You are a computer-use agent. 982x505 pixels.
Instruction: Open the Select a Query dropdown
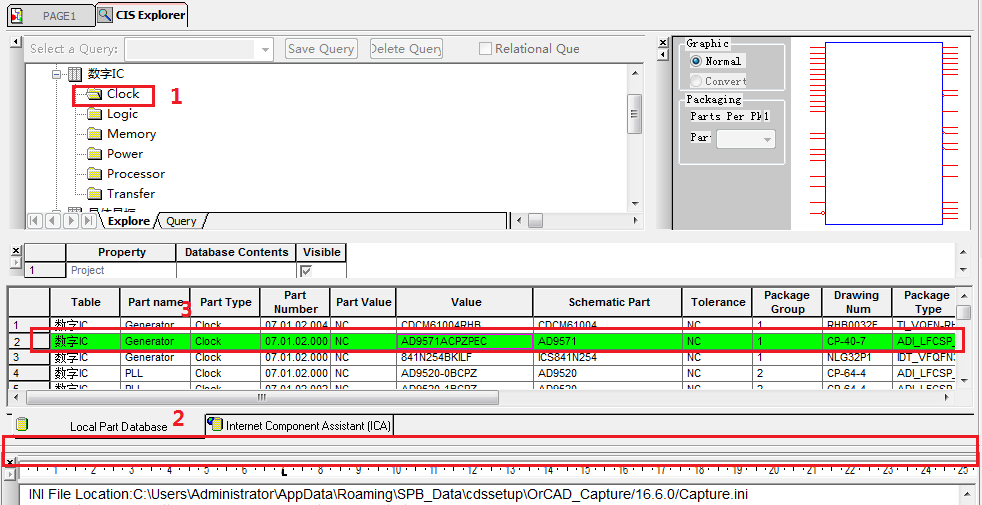264,49
